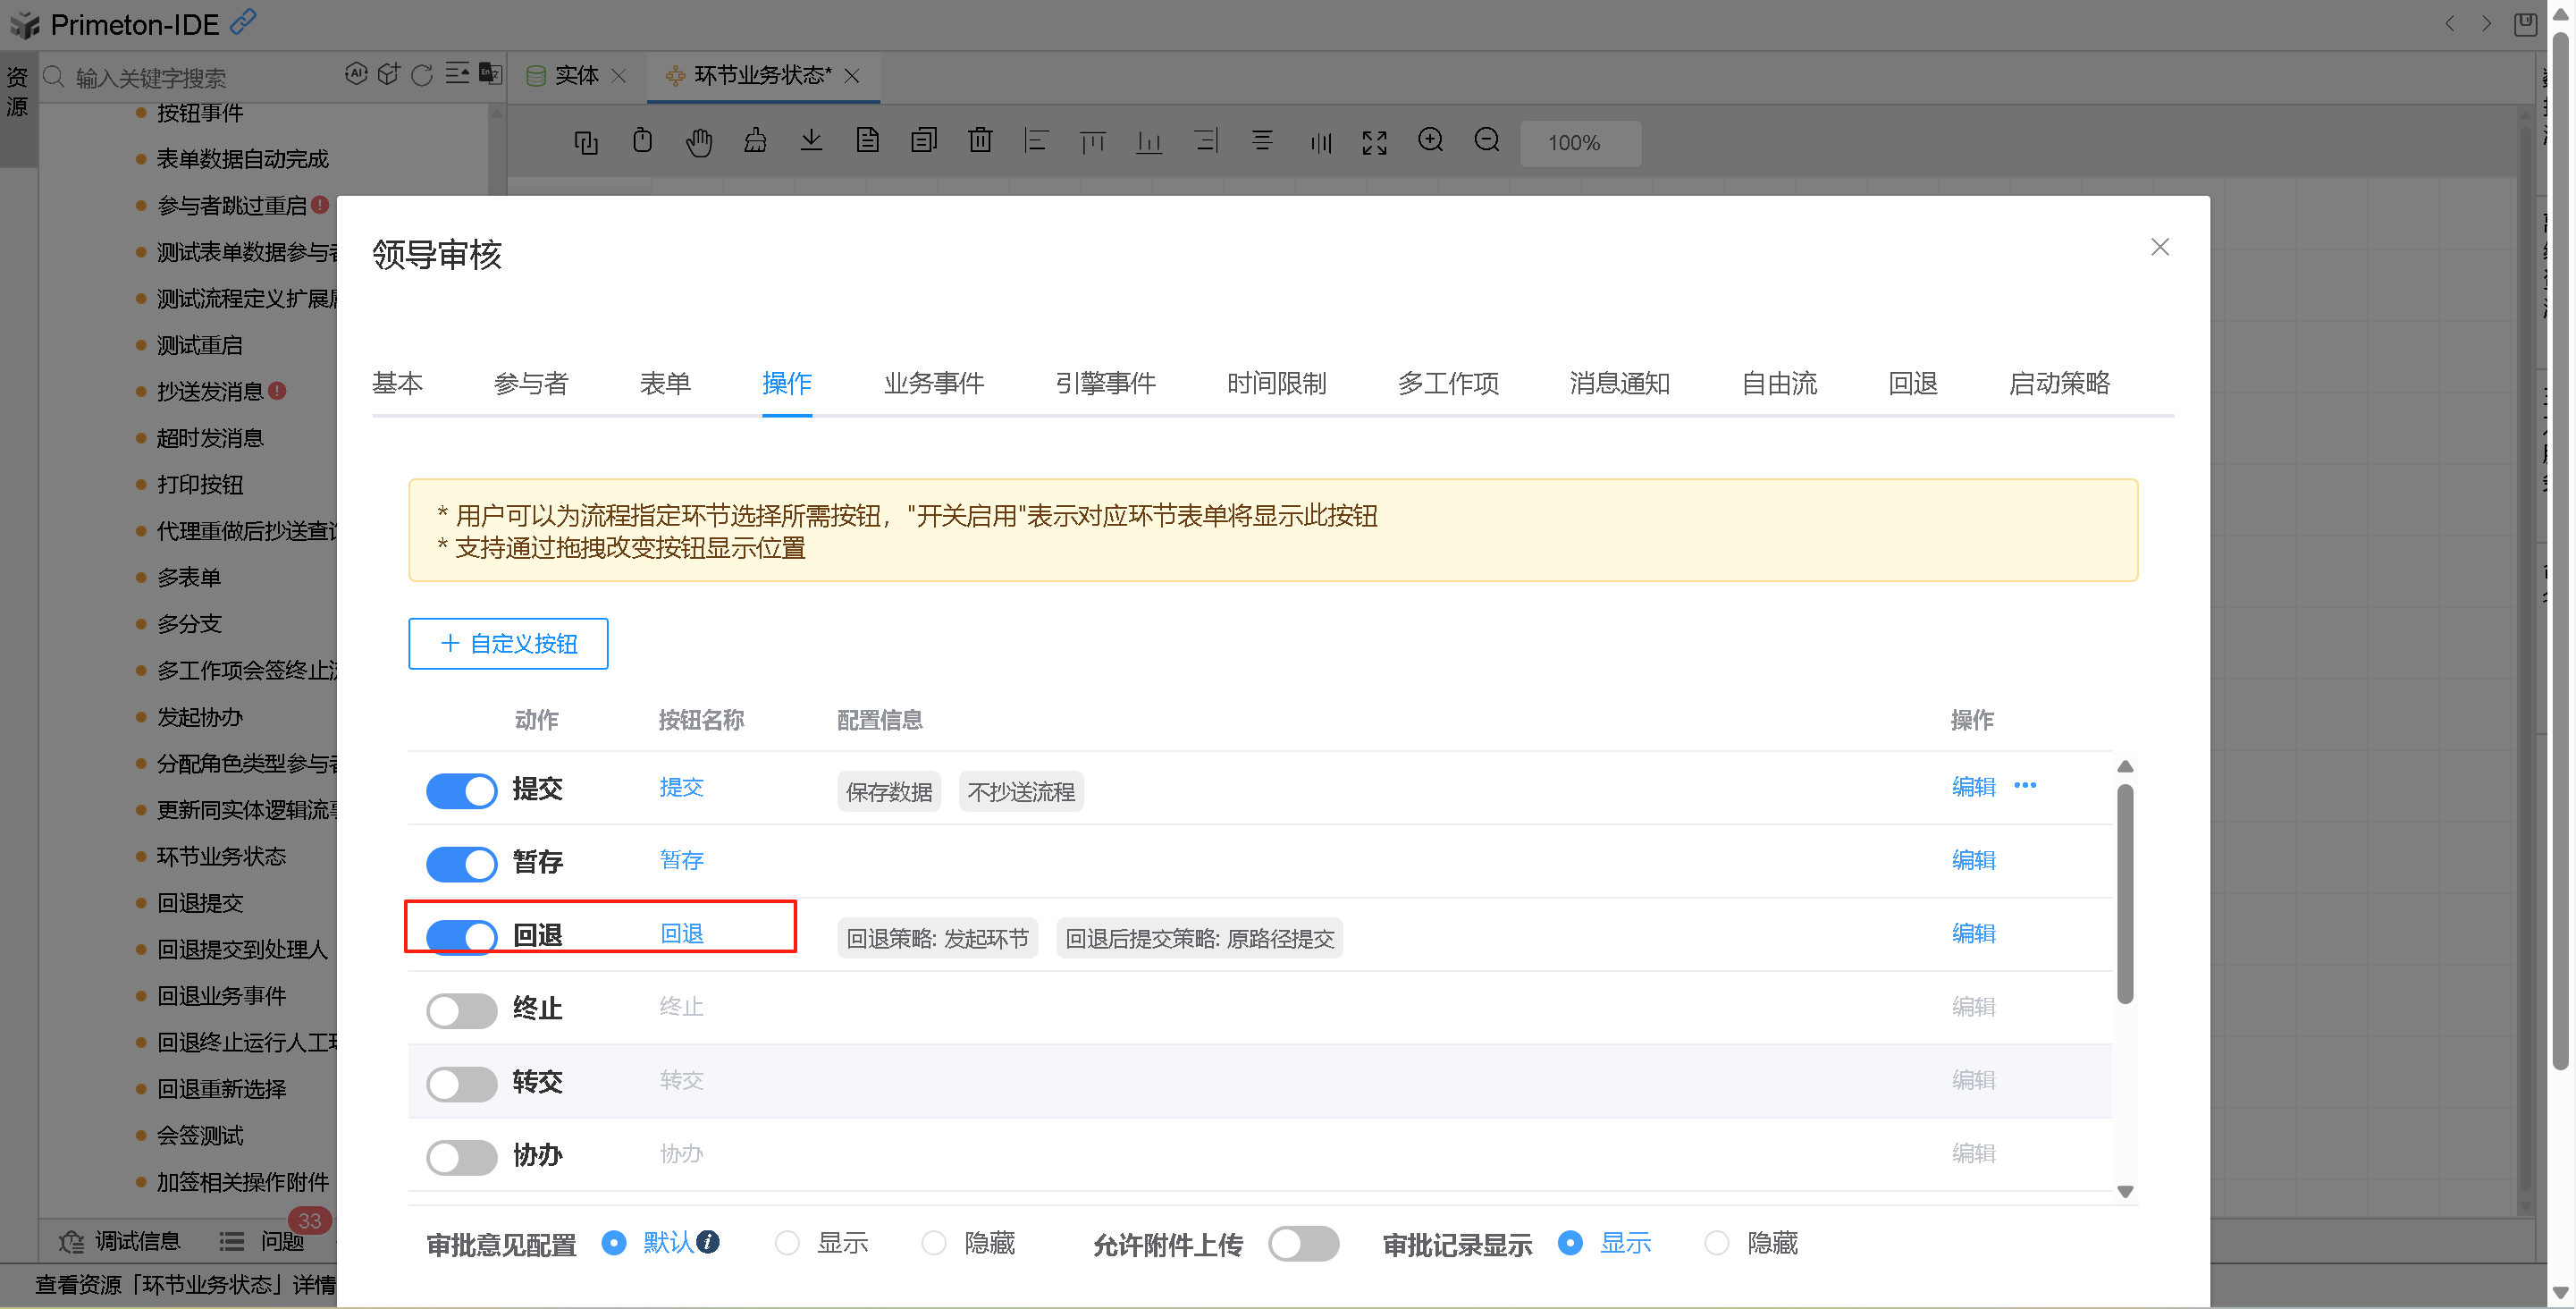
Task: Click the info icon beside 默认
Action: tap(708, 1241)
